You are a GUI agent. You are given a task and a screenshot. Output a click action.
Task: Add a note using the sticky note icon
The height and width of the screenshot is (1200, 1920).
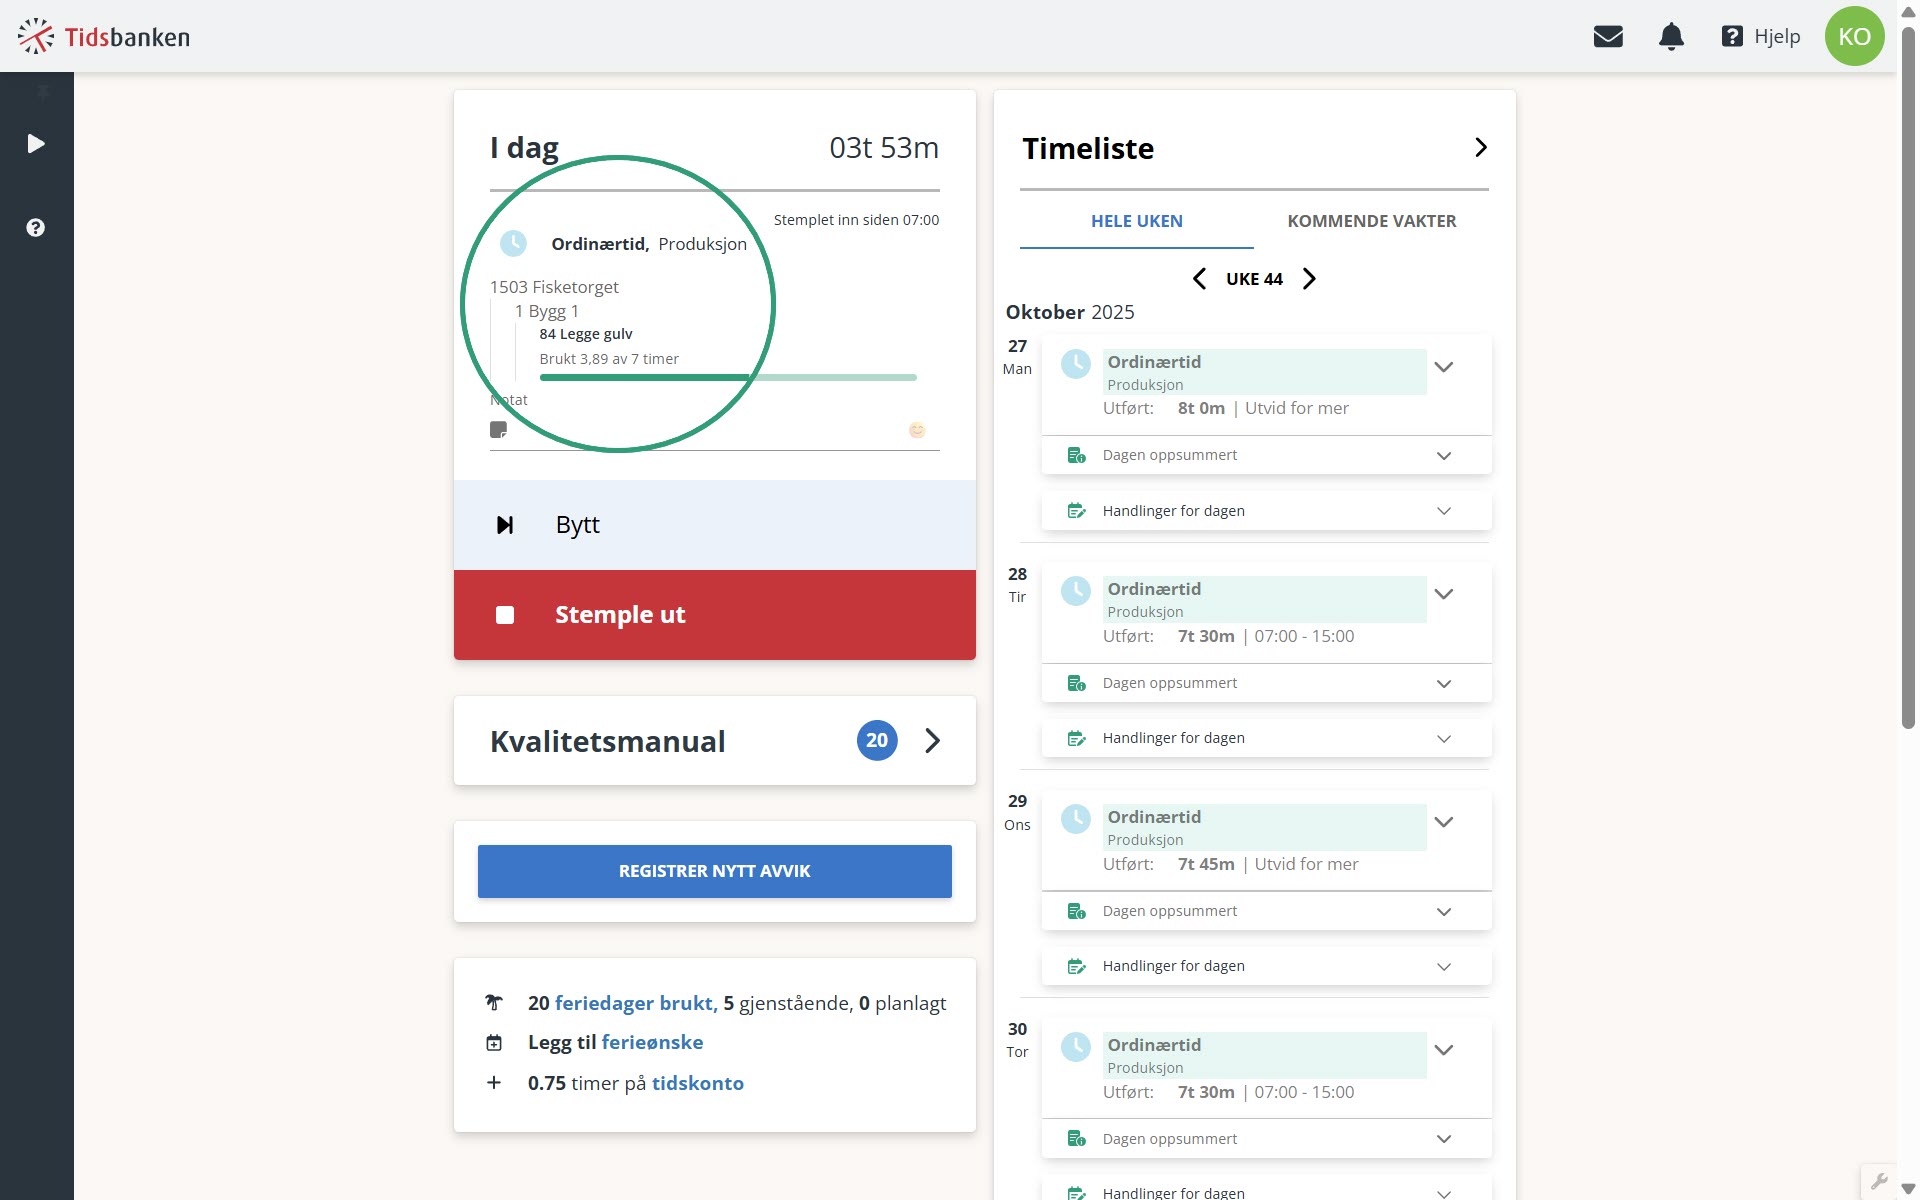pyautogui.click(x=498, y=429)
